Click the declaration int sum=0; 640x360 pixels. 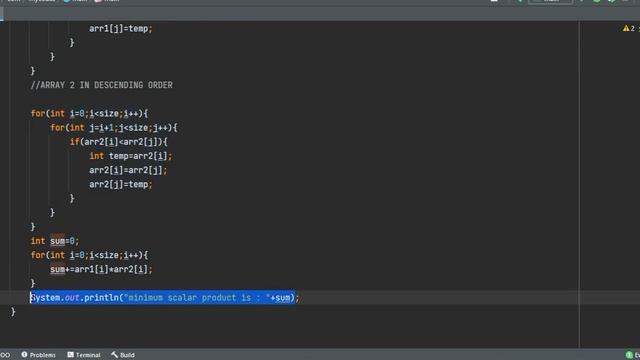coord(55,241)
